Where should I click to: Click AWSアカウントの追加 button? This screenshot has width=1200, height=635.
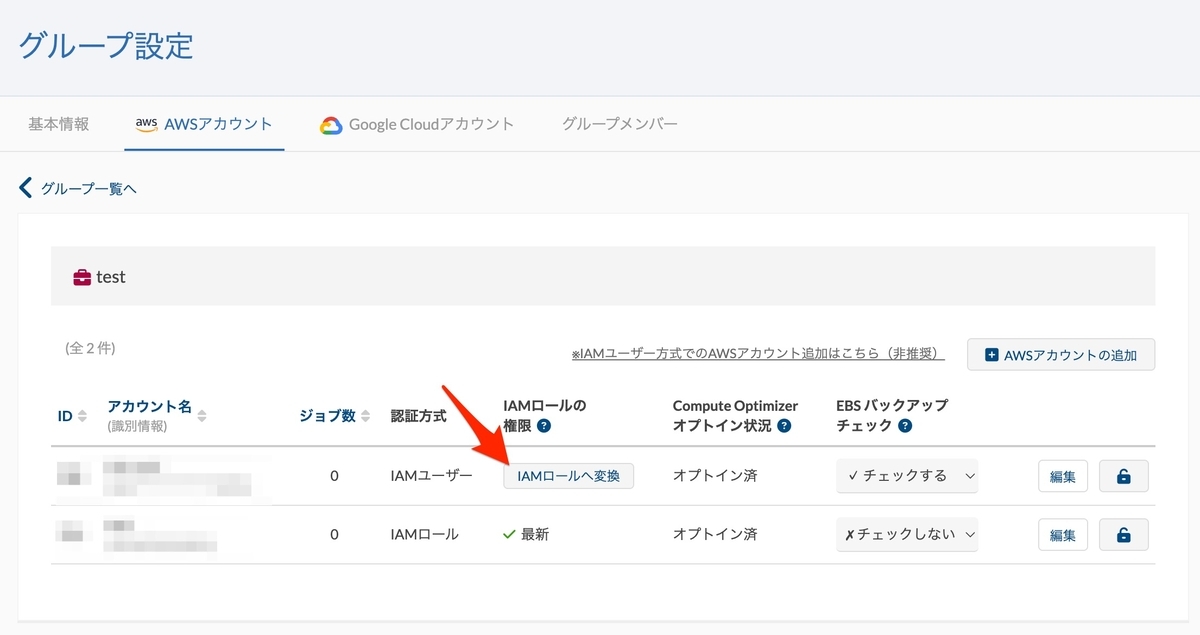click(x=1060, y=355)
